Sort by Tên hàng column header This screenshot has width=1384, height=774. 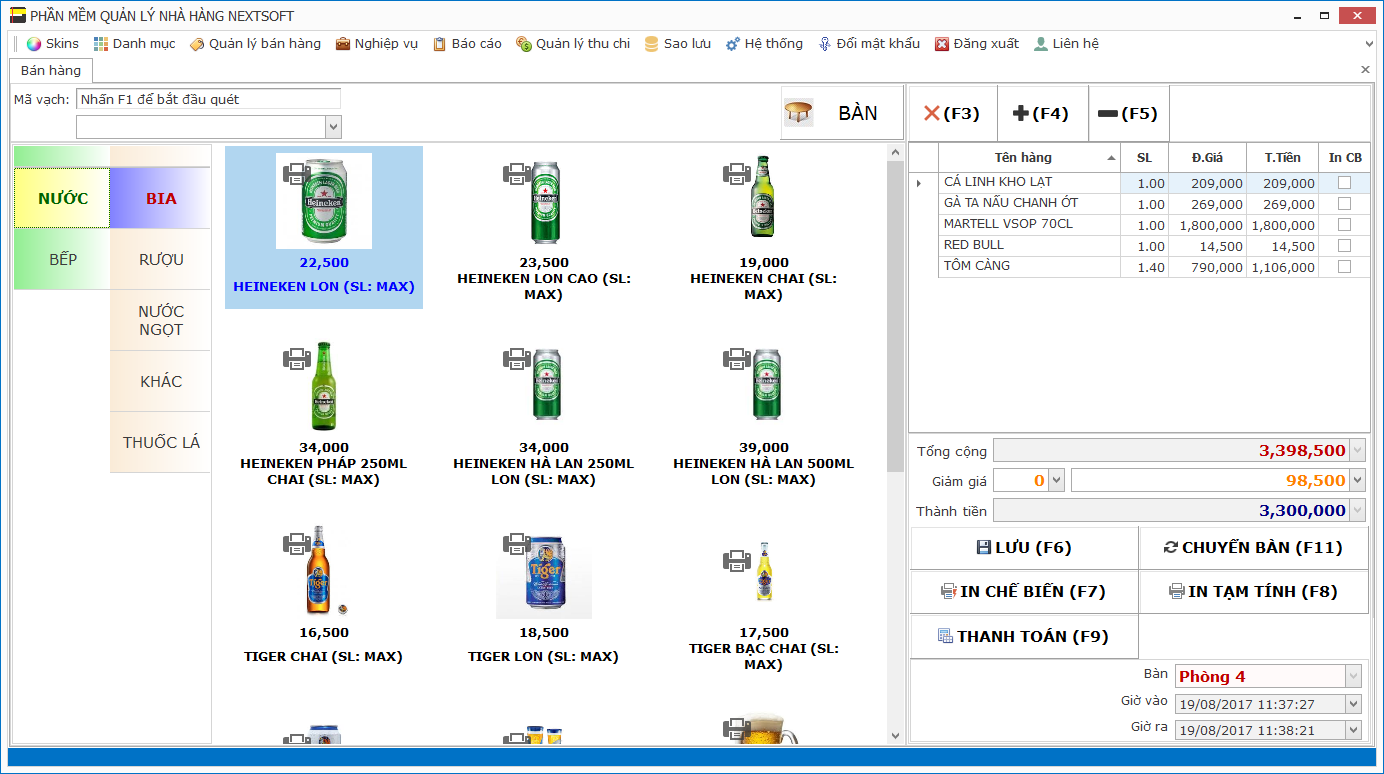[1029, 158]
